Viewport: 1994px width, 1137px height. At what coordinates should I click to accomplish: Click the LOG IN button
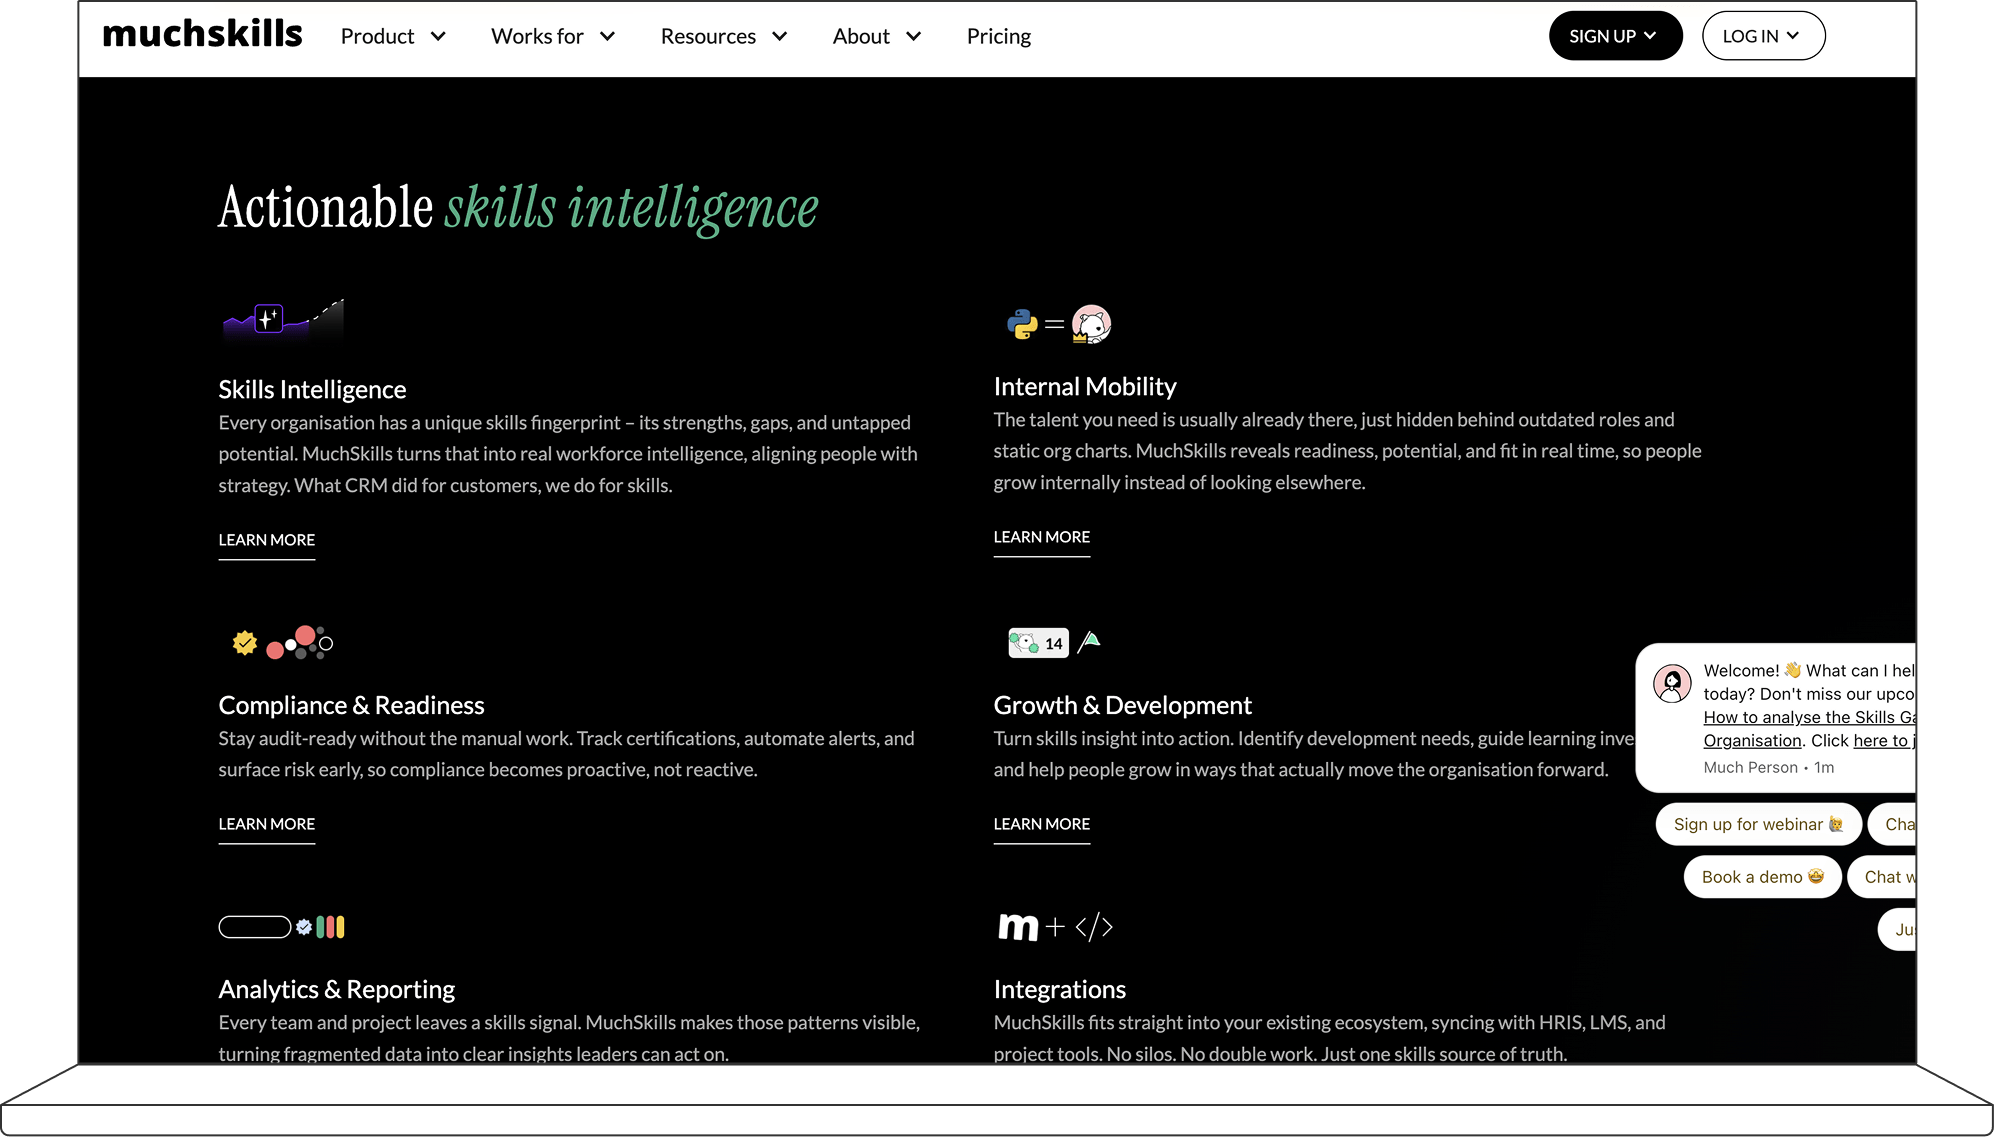tap(1762, 36)
